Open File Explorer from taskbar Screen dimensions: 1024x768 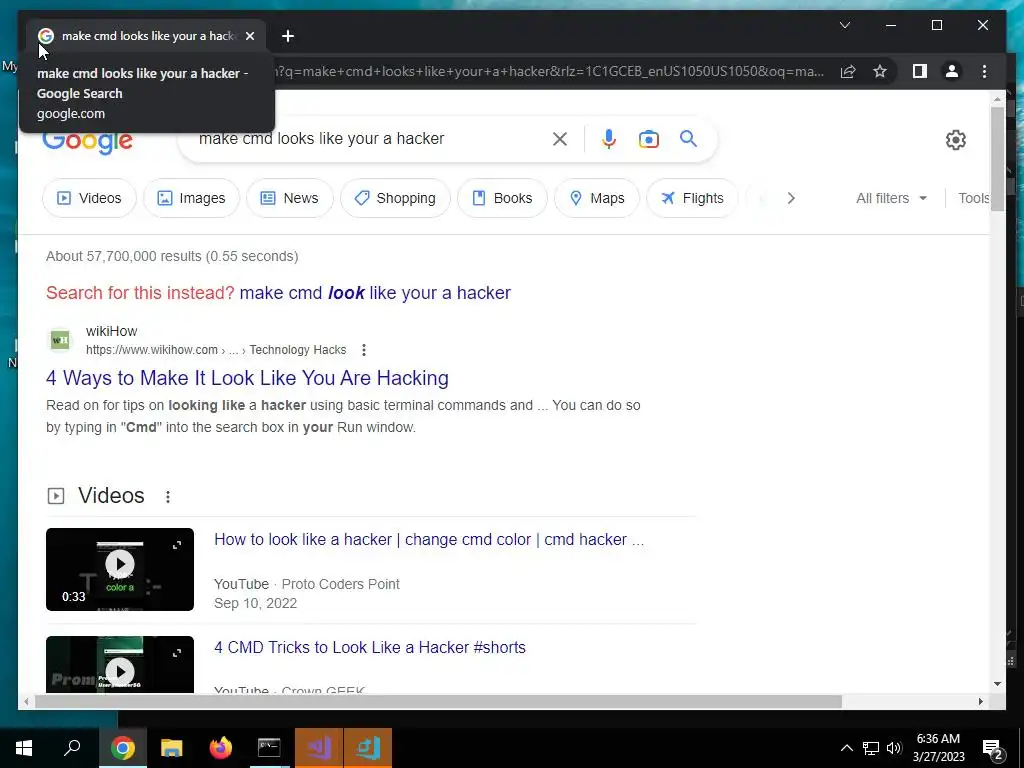171,748
